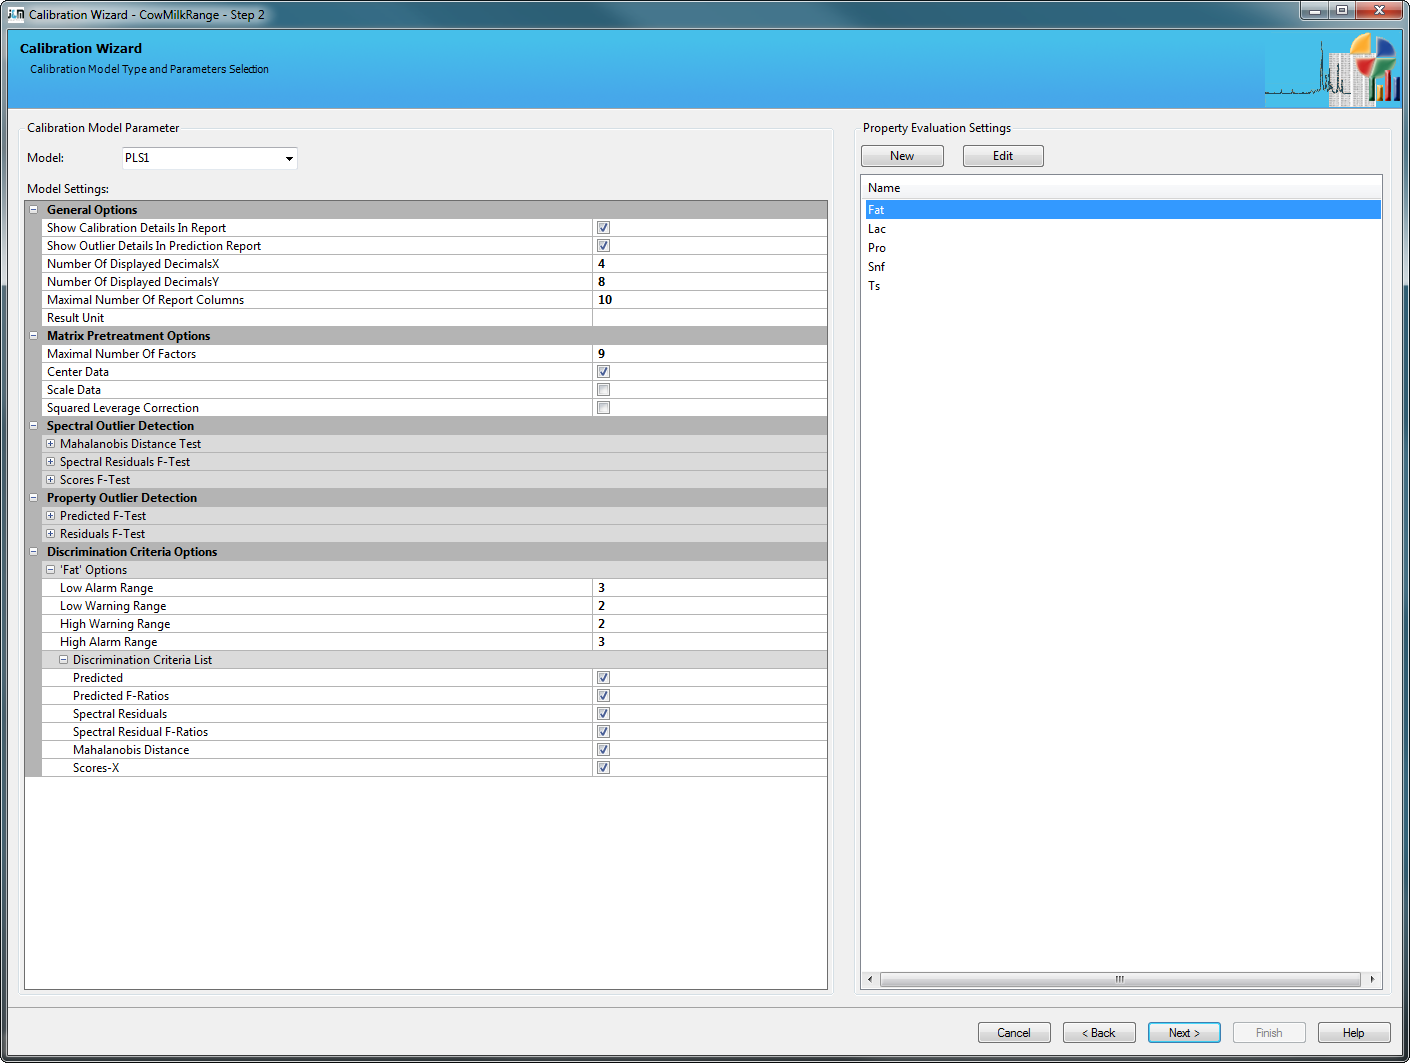Viewport: 1410px width, 1063px height.
Task: Click the horizontal scrollbar in property list
Action: coord(1119,980)
